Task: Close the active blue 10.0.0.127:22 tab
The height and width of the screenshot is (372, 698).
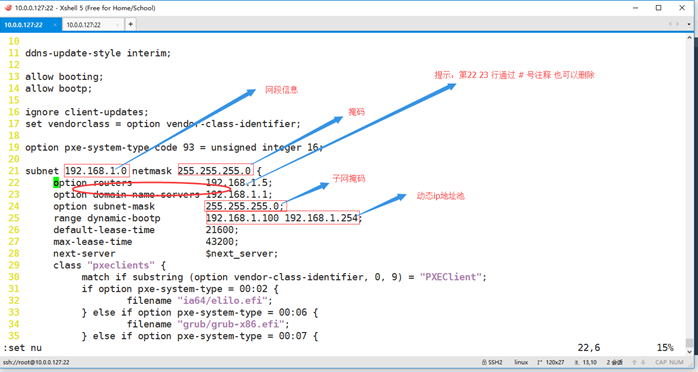Action: (55, 25)
